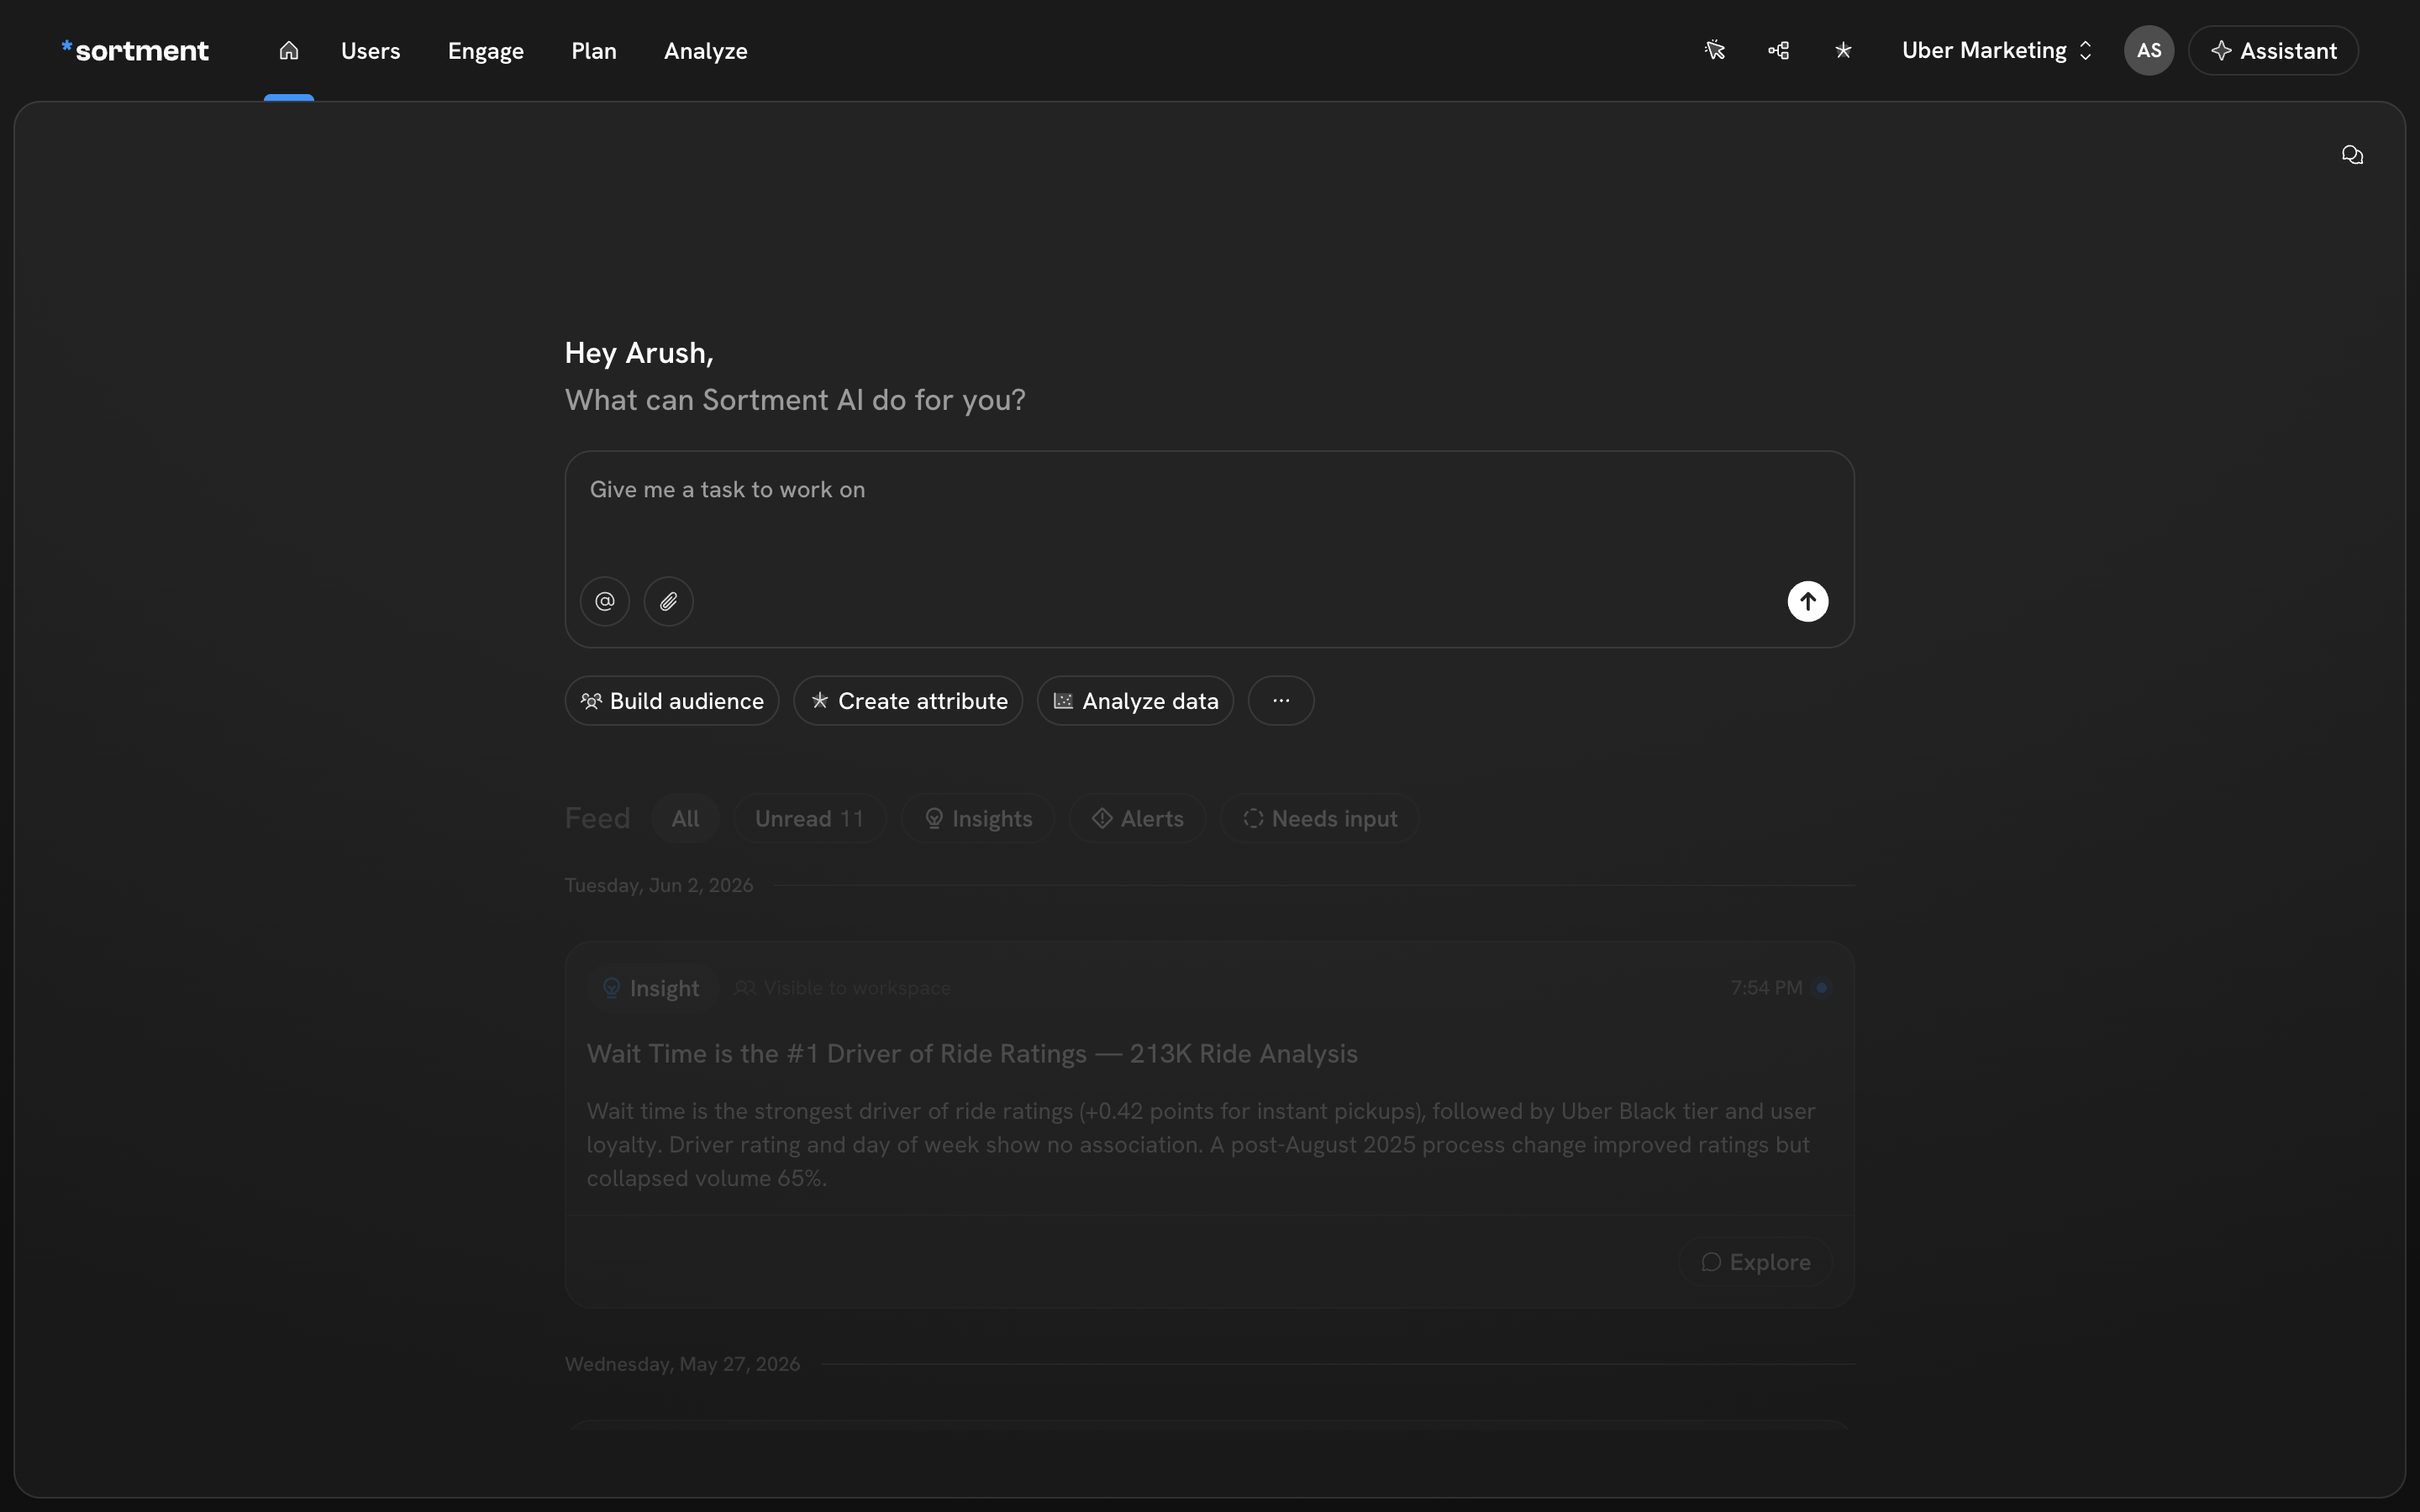
Task: Click the 'Tuesday, Jun 2, 2026' date header
Action: 659,885
